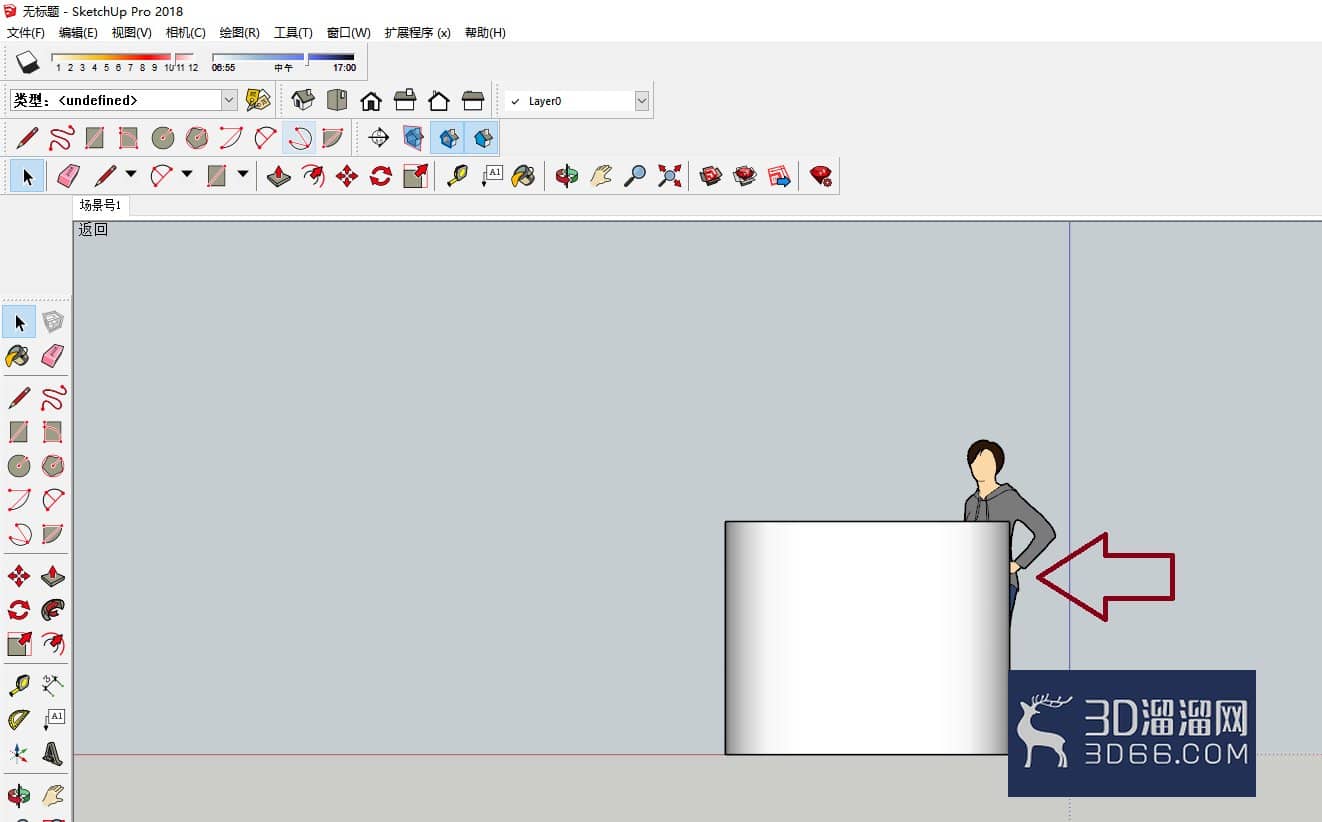The image size is (1322, 822).
Task: Switch to isometric view house icon
Action: click(303, 100)
